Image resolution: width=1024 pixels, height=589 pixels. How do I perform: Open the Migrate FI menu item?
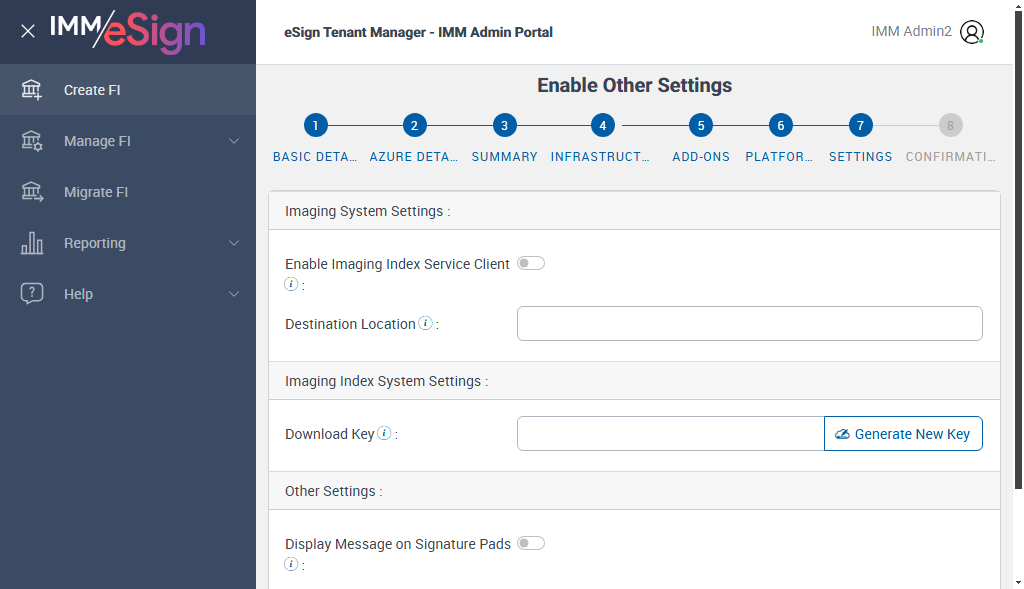pos(96,192)
